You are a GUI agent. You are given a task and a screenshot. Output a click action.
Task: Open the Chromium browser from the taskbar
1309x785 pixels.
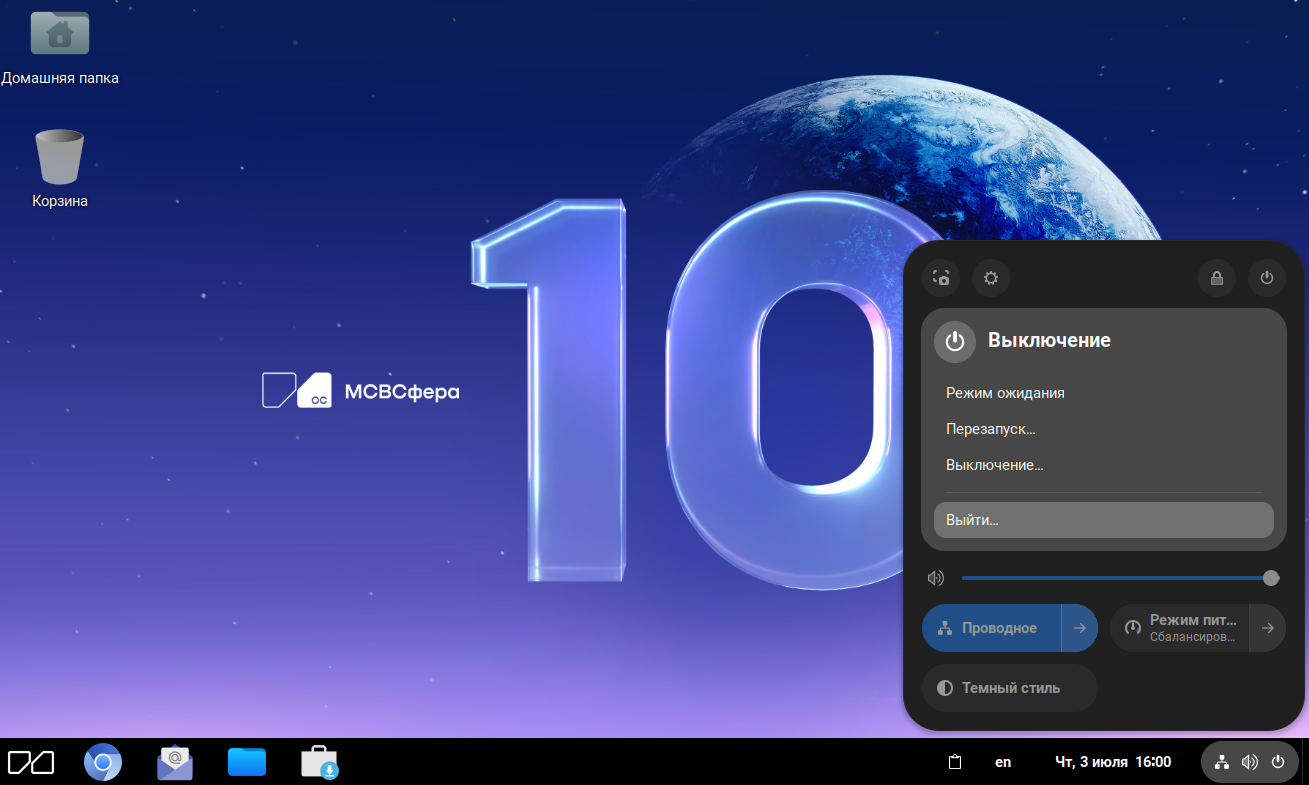(x=102, y=763)
